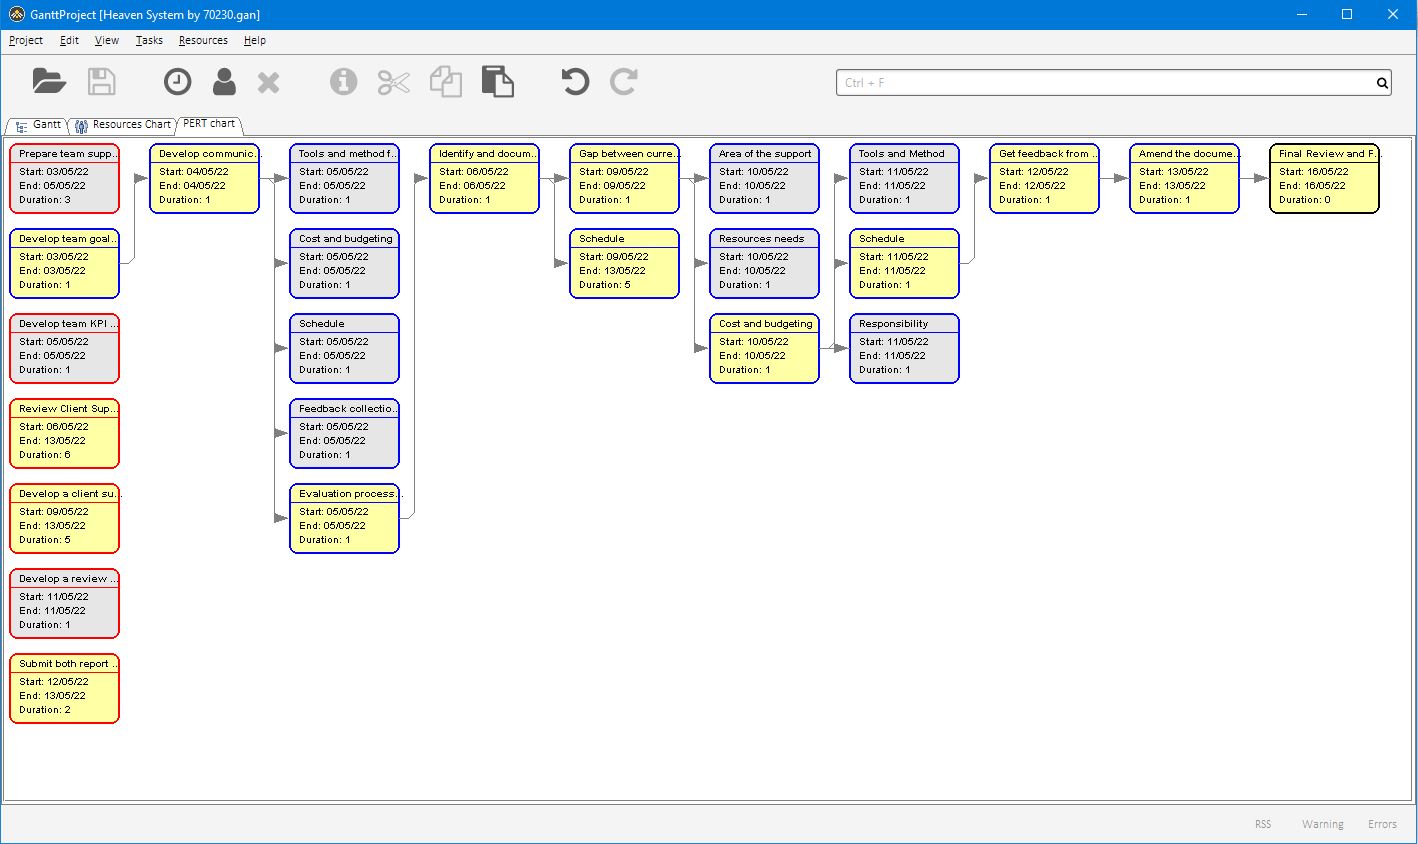1418x844 pixels.
Task: Select the Feedback collectio... PERT node
Action: (x=344, y=433)
